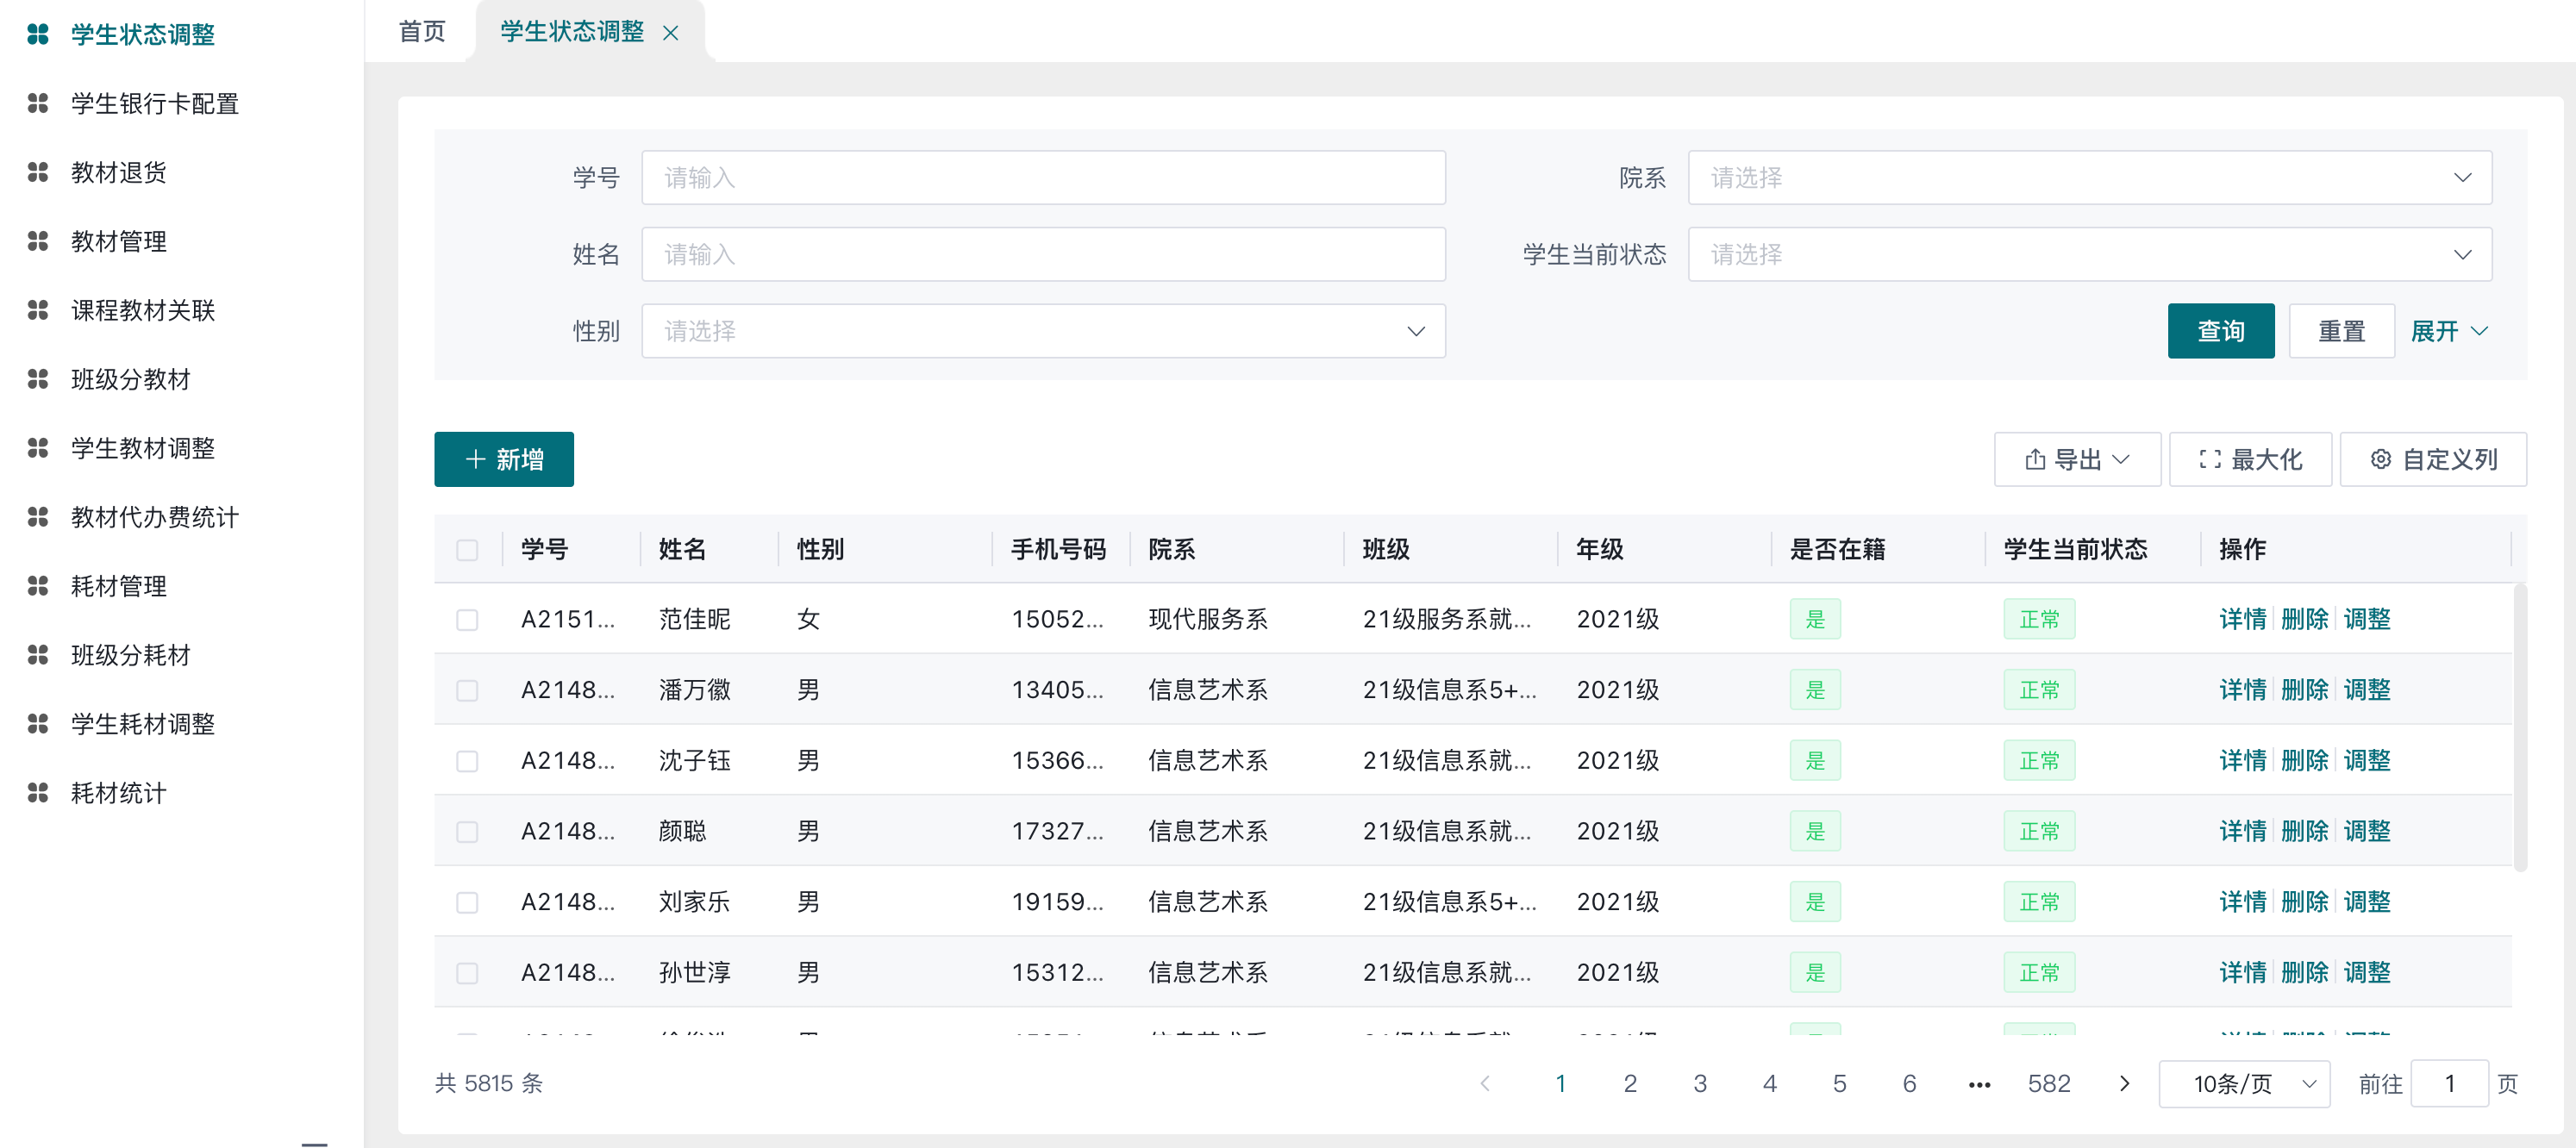Click the 学生当前状态 column header
The height and width of the screenshot is (1148, 2576).
(x=2075, y=550)
